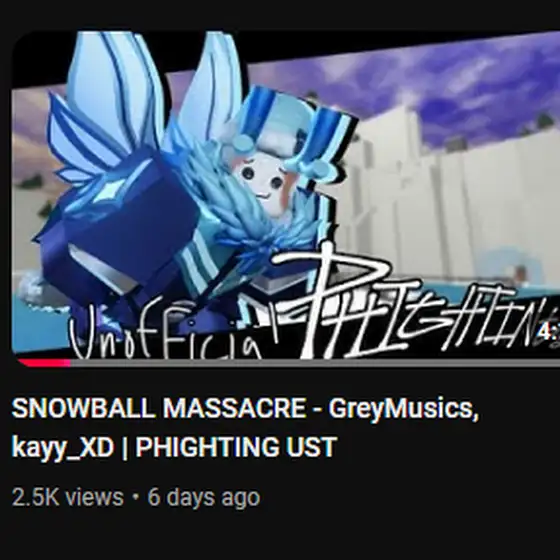Click the word GreyMusics in the title
This screenshot has height=560, width=560.
click(x=404, y=408)
